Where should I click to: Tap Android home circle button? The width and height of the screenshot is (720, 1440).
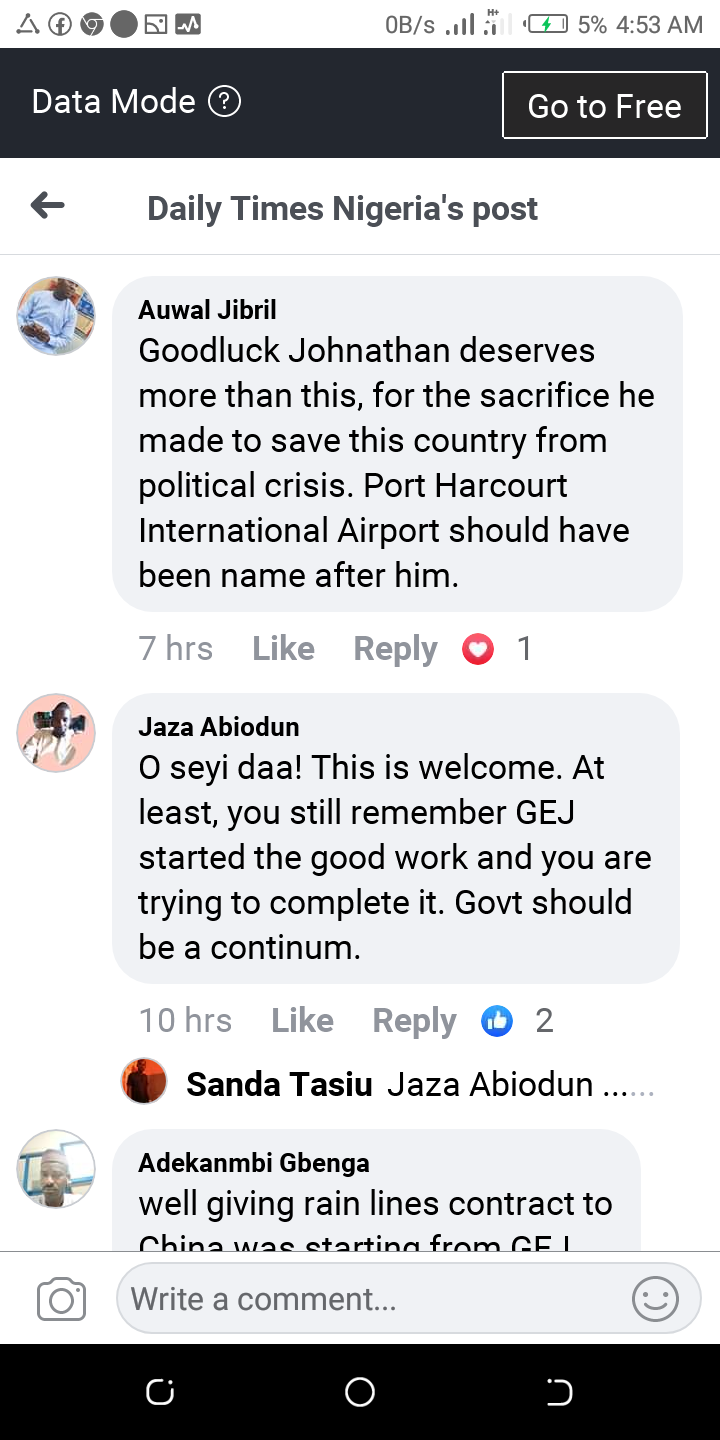point(360,1392)
